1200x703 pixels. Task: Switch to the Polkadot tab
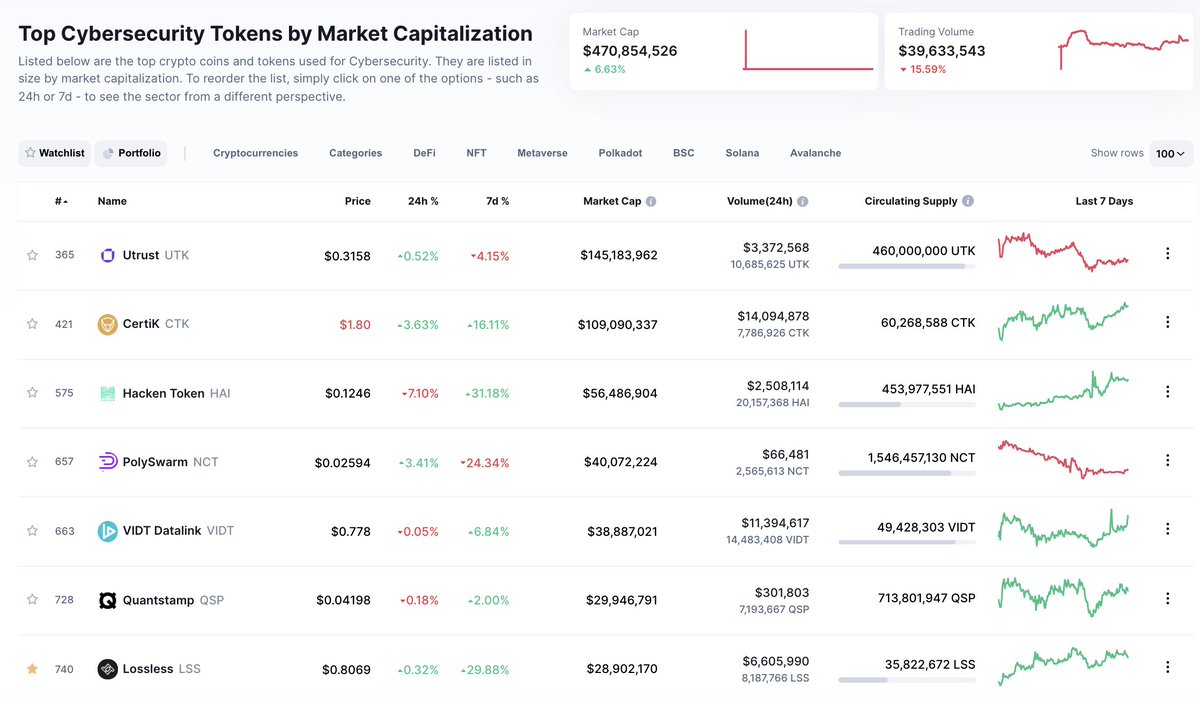[x=620, y=153]
